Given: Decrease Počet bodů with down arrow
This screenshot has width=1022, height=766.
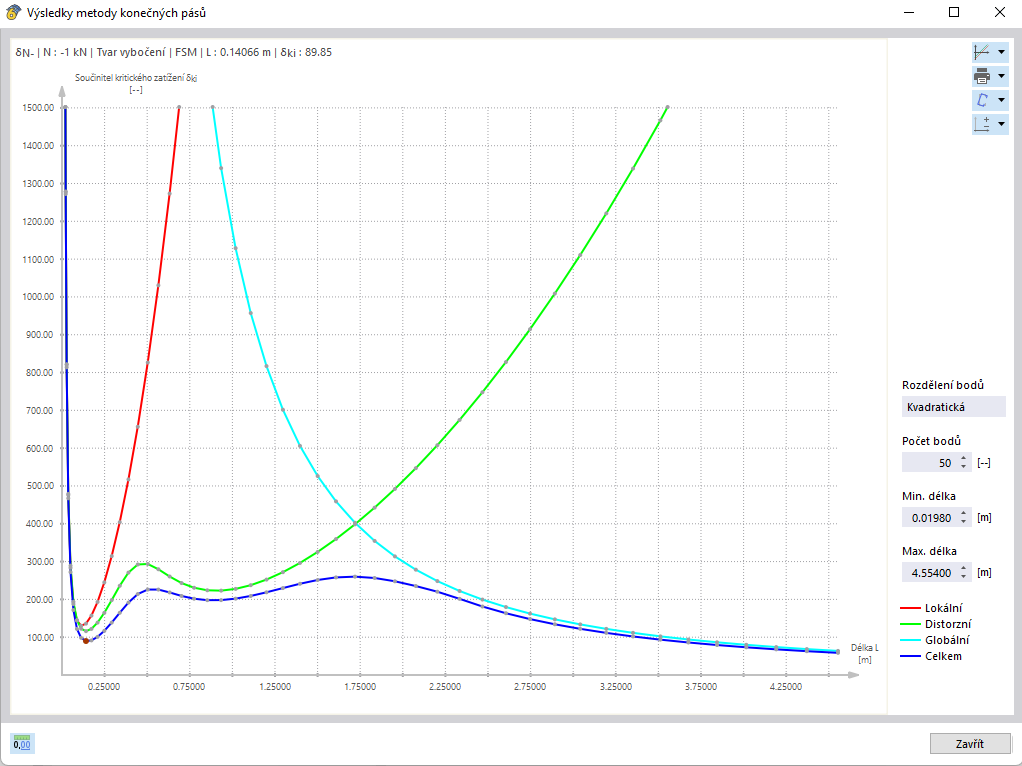Looking at the screenshot, I should (963, 467).
